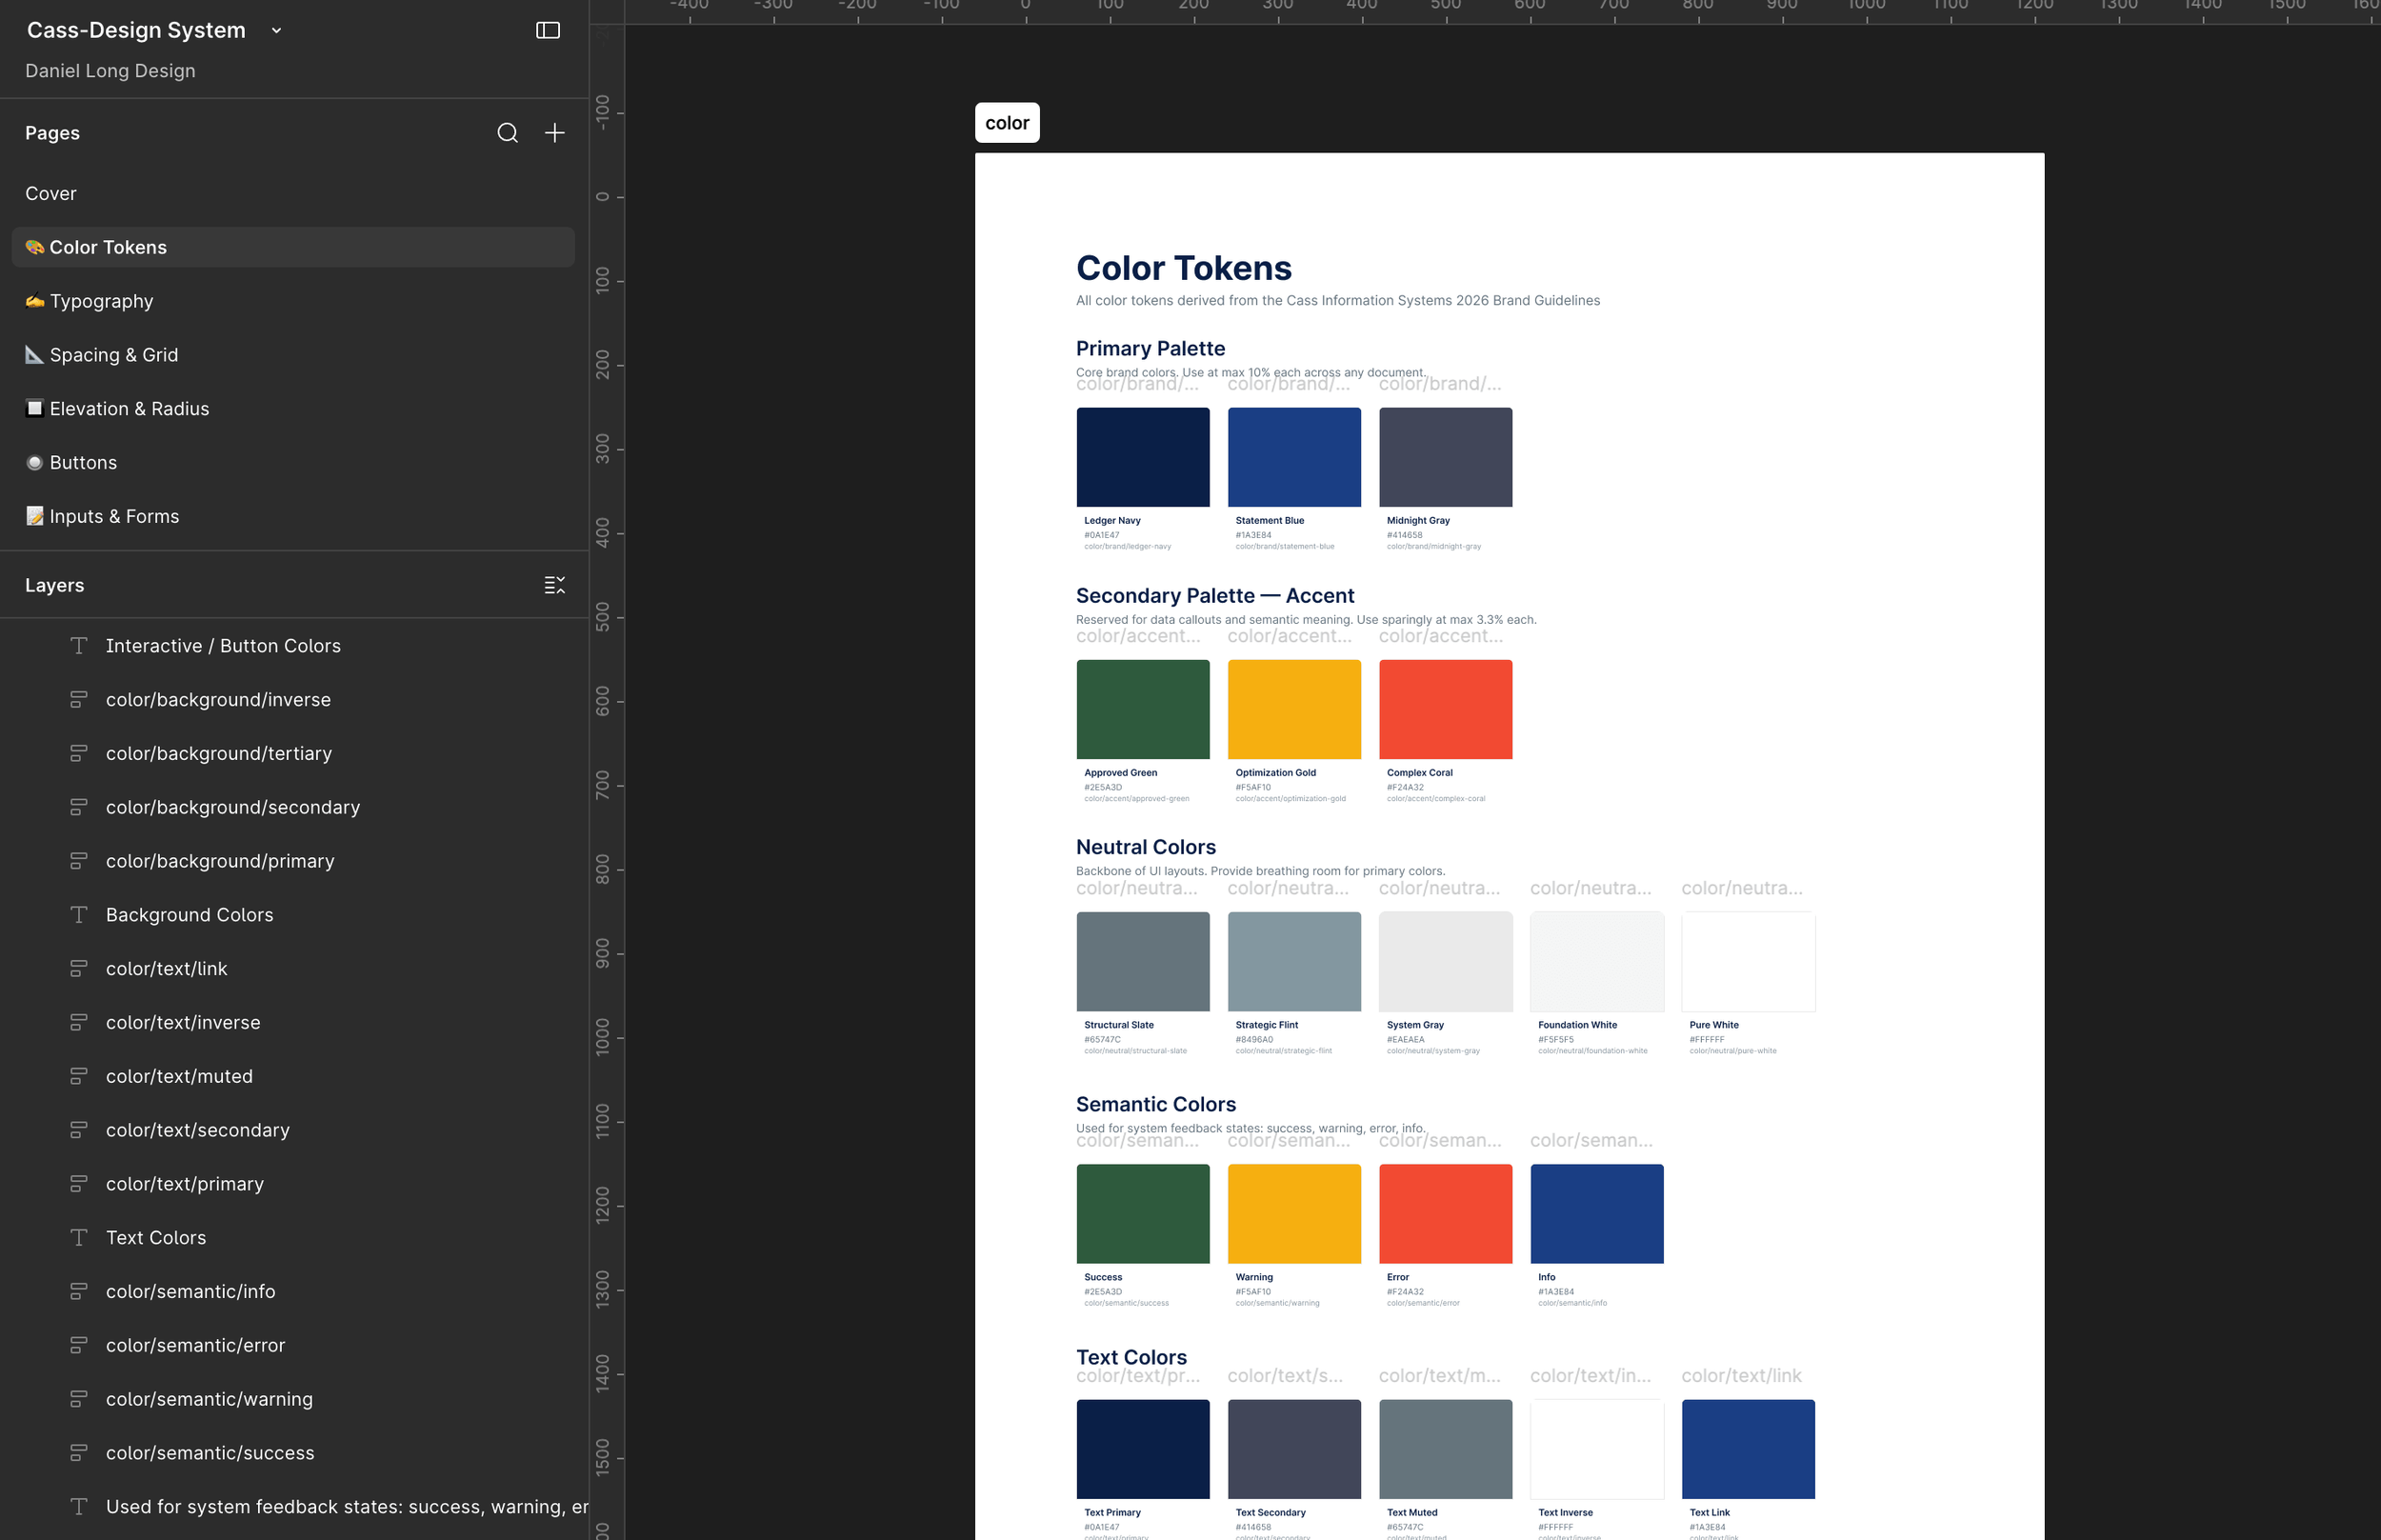Click frame icon of color/background/primary layer

[79, 861]
